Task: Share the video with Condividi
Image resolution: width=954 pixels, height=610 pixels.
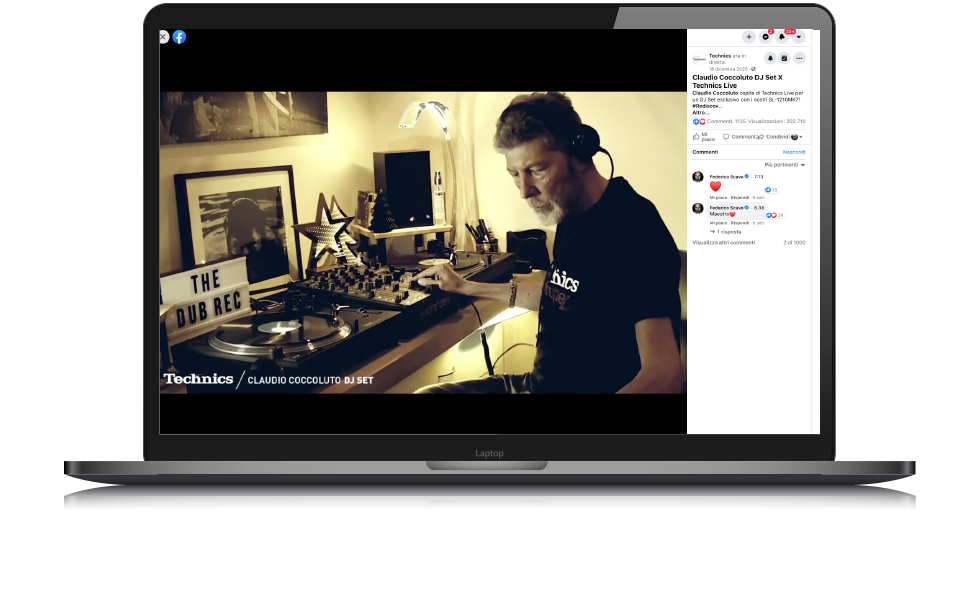Action: (776, 137)
